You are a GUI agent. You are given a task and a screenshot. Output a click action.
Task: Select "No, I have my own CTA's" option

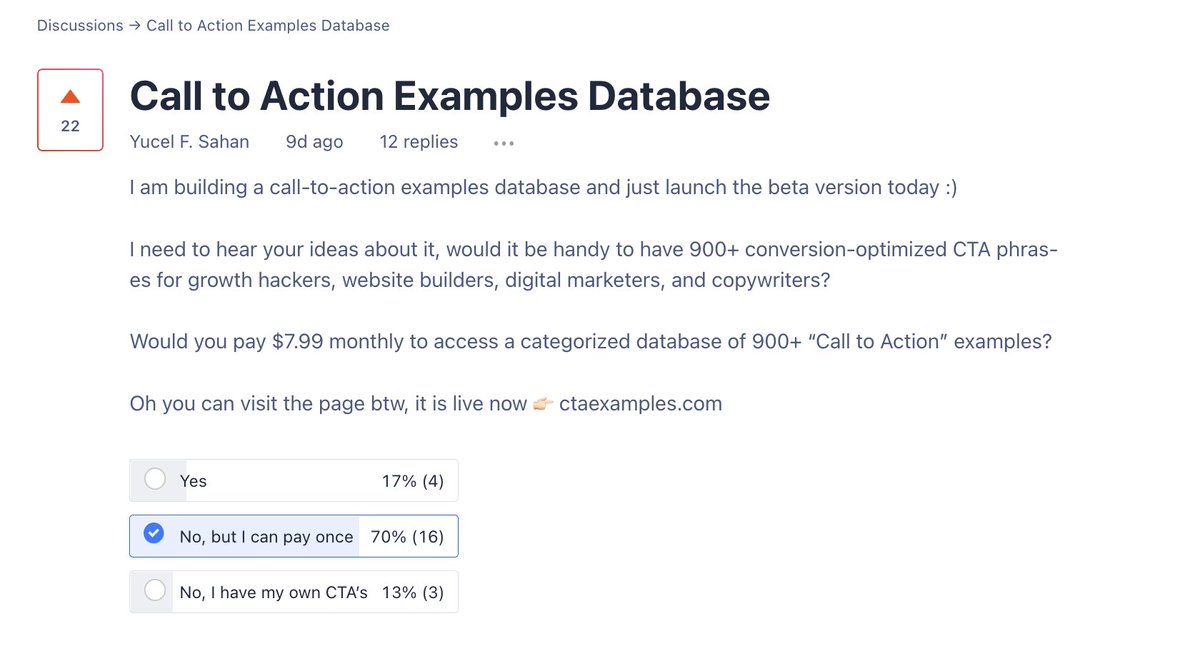coord(294,592)
